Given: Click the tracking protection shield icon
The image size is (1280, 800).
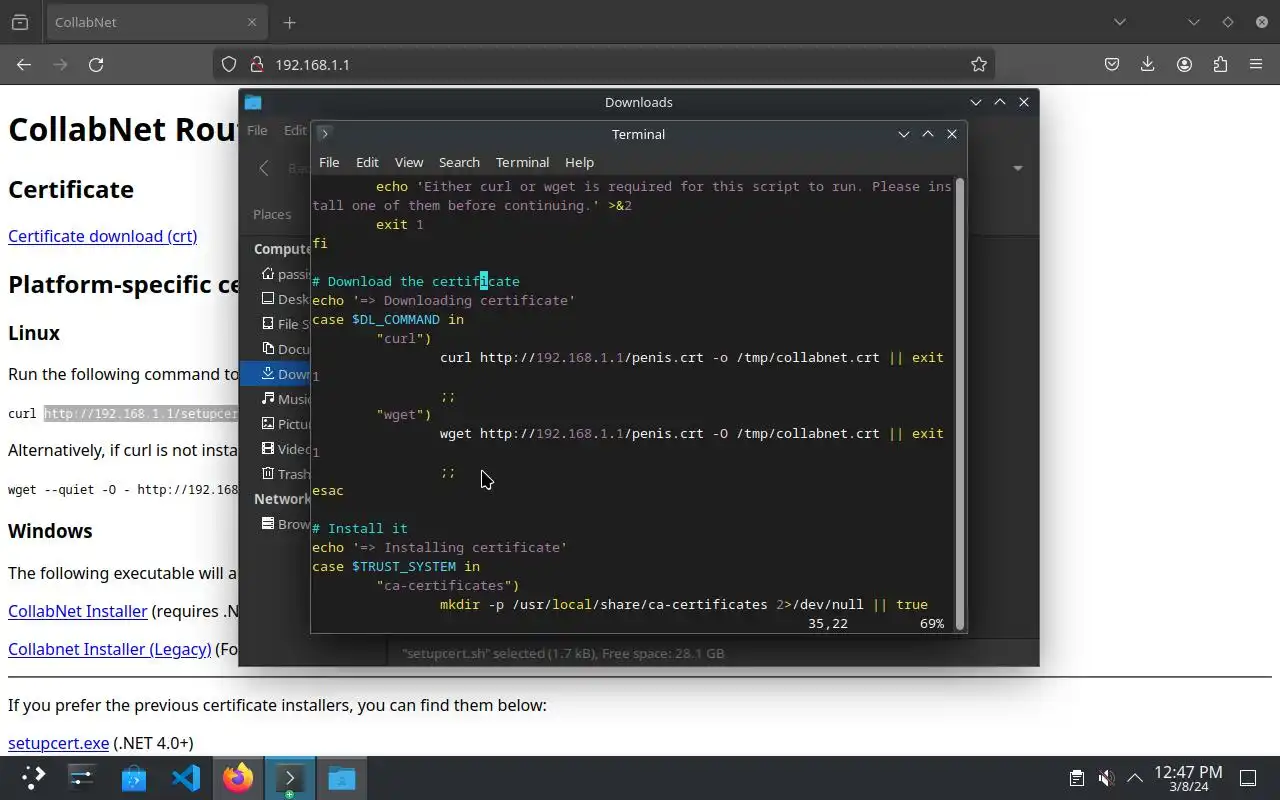Looking at the screenshot, I should coord(229,64).
